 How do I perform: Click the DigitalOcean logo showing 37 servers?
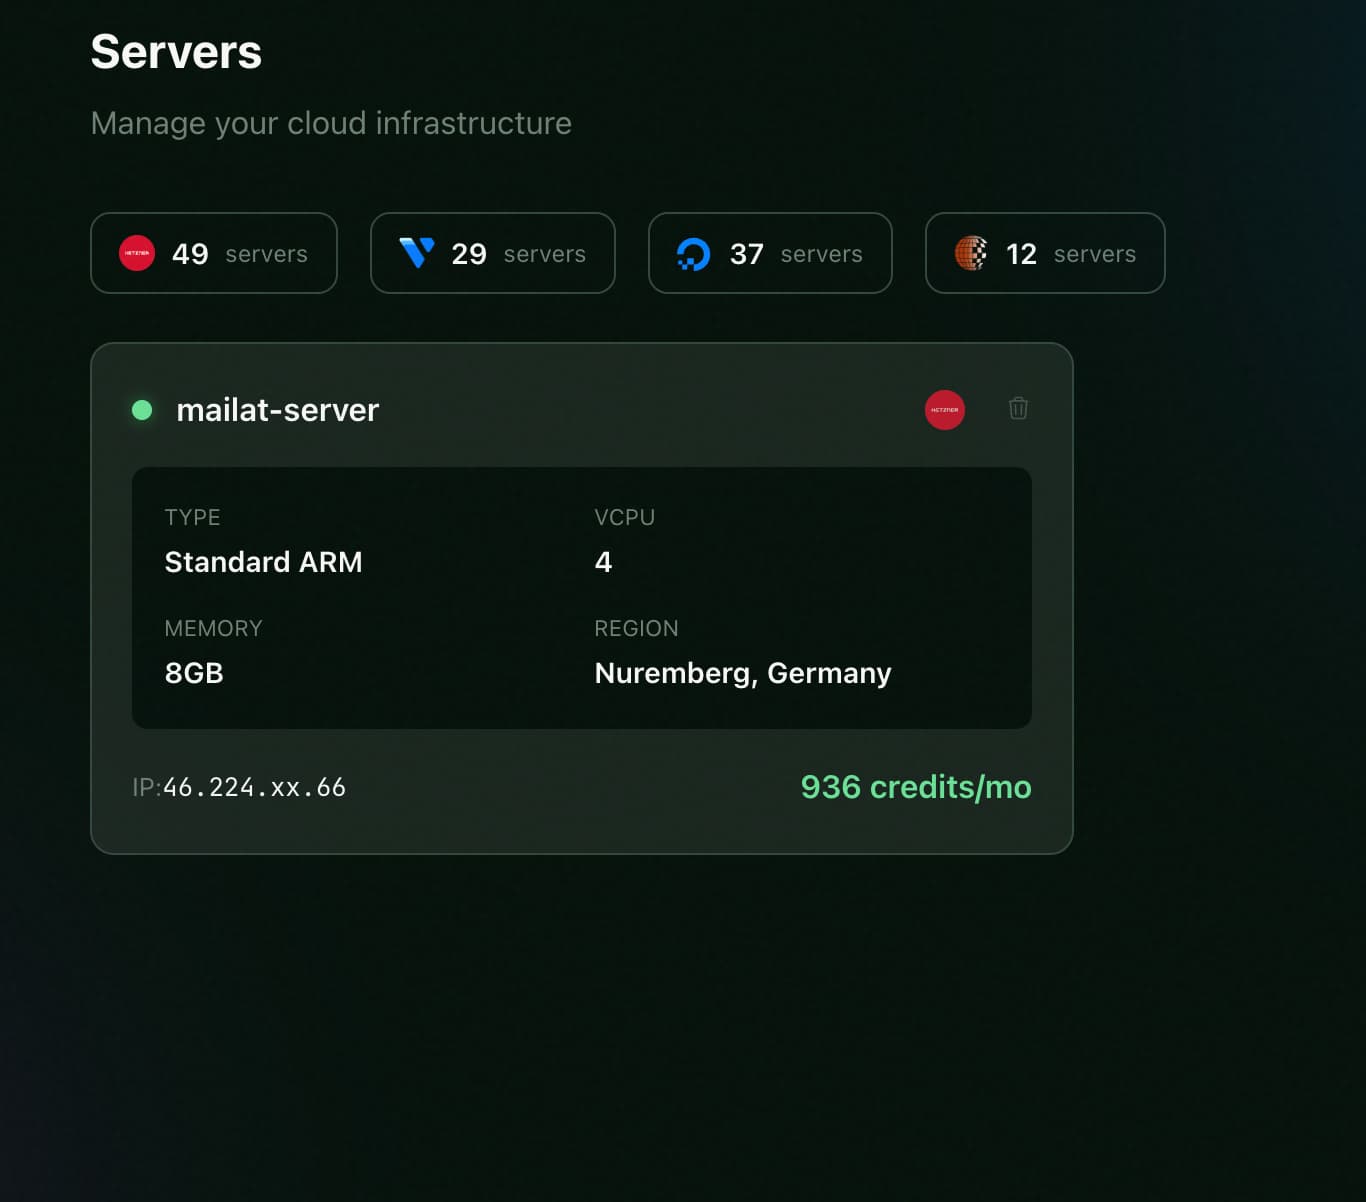[695, 254]
